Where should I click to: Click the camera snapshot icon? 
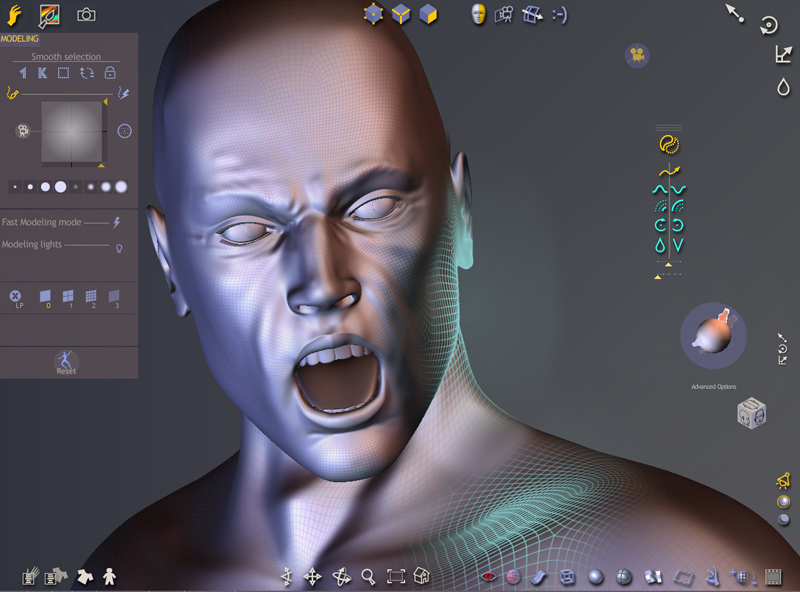86,15
